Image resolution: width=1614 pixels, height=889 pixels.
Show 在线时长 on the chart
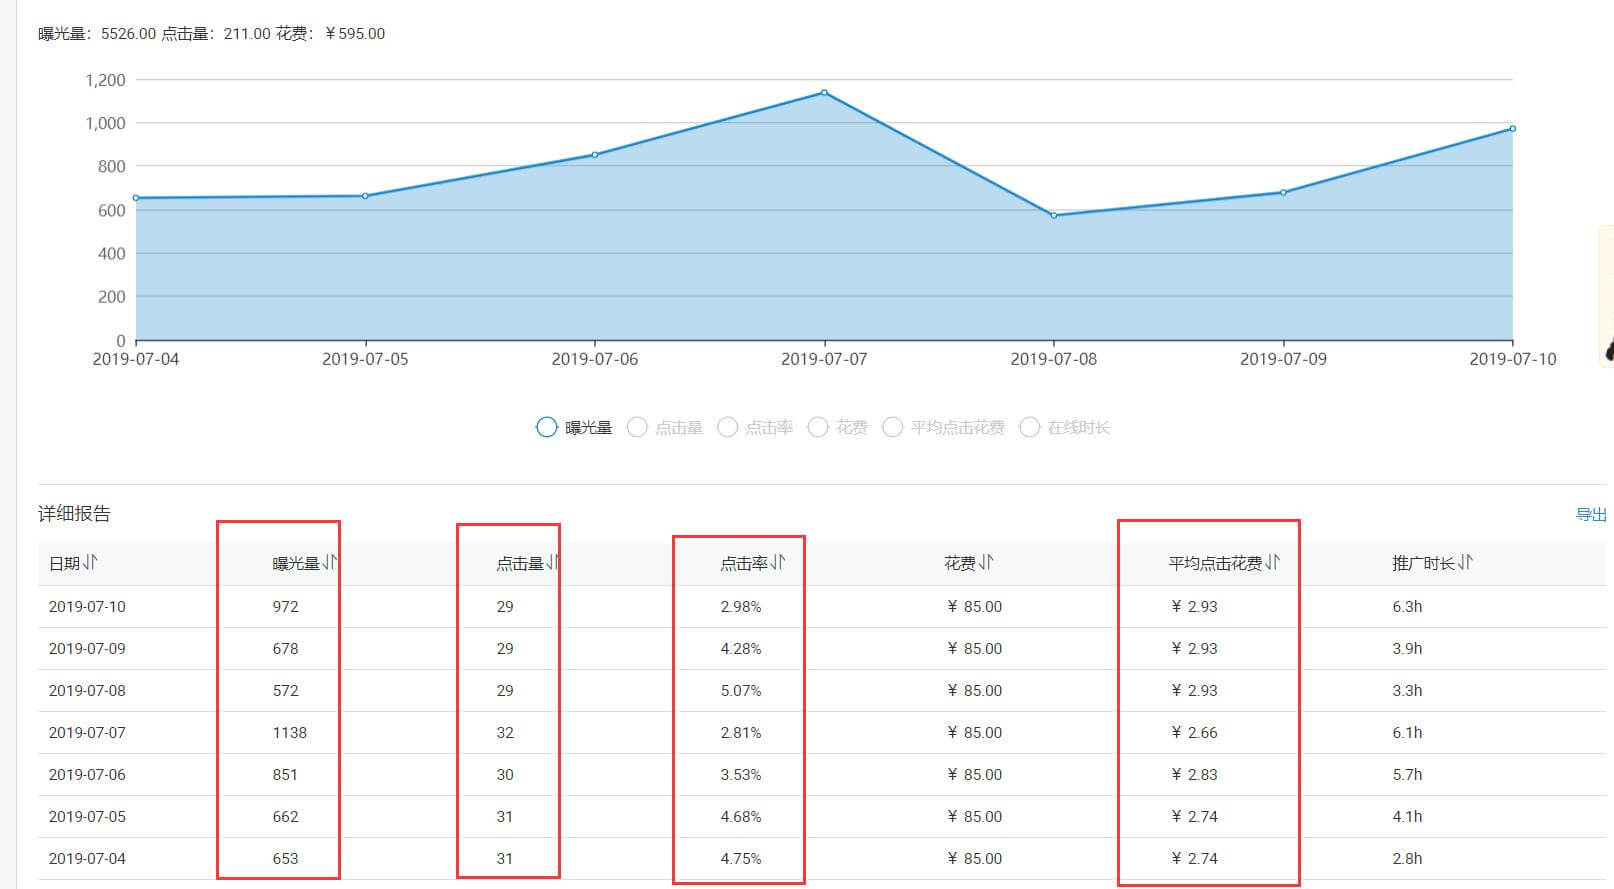1030,428
